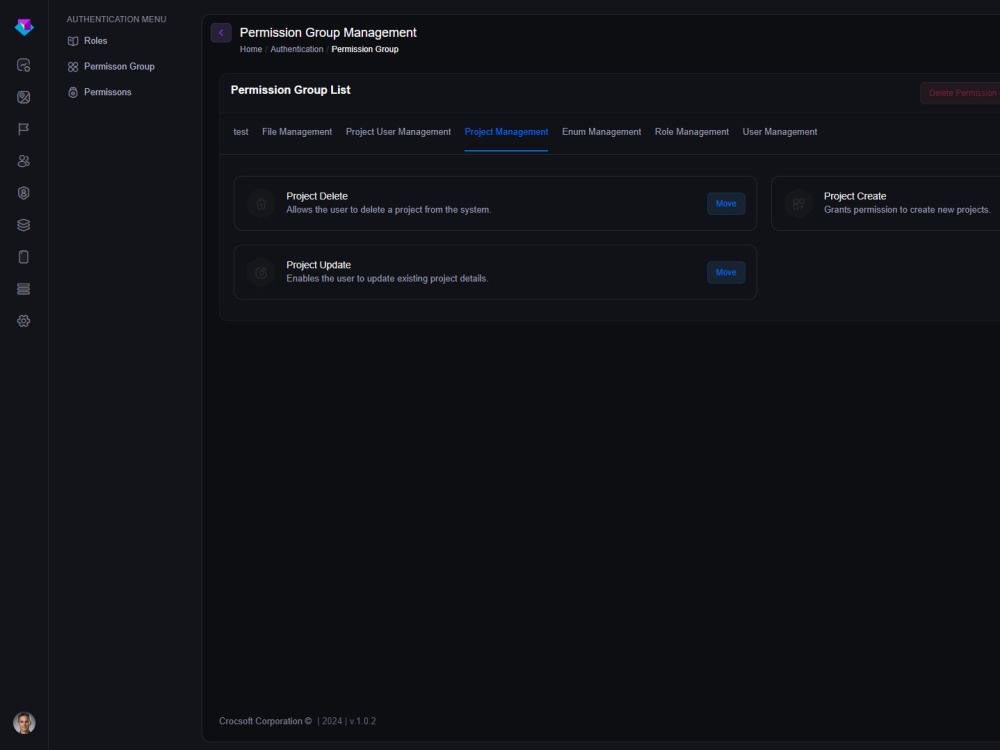This screenshot has width=1000, height=750.
Task: Click the Permissons lock icon
Action: pyautogui.click(x=73, y=92)
